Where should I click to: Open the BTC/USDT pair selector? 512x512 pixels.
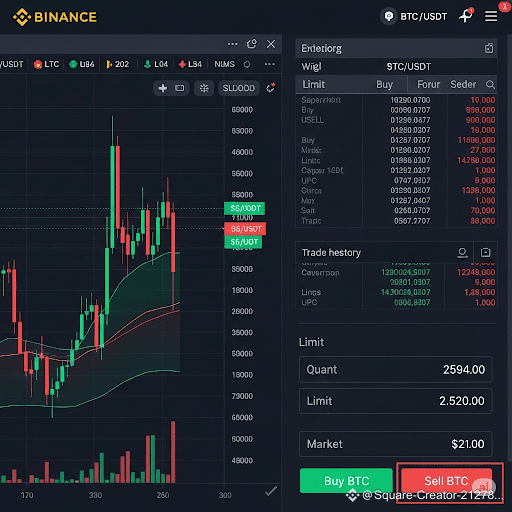coord(414,16)
